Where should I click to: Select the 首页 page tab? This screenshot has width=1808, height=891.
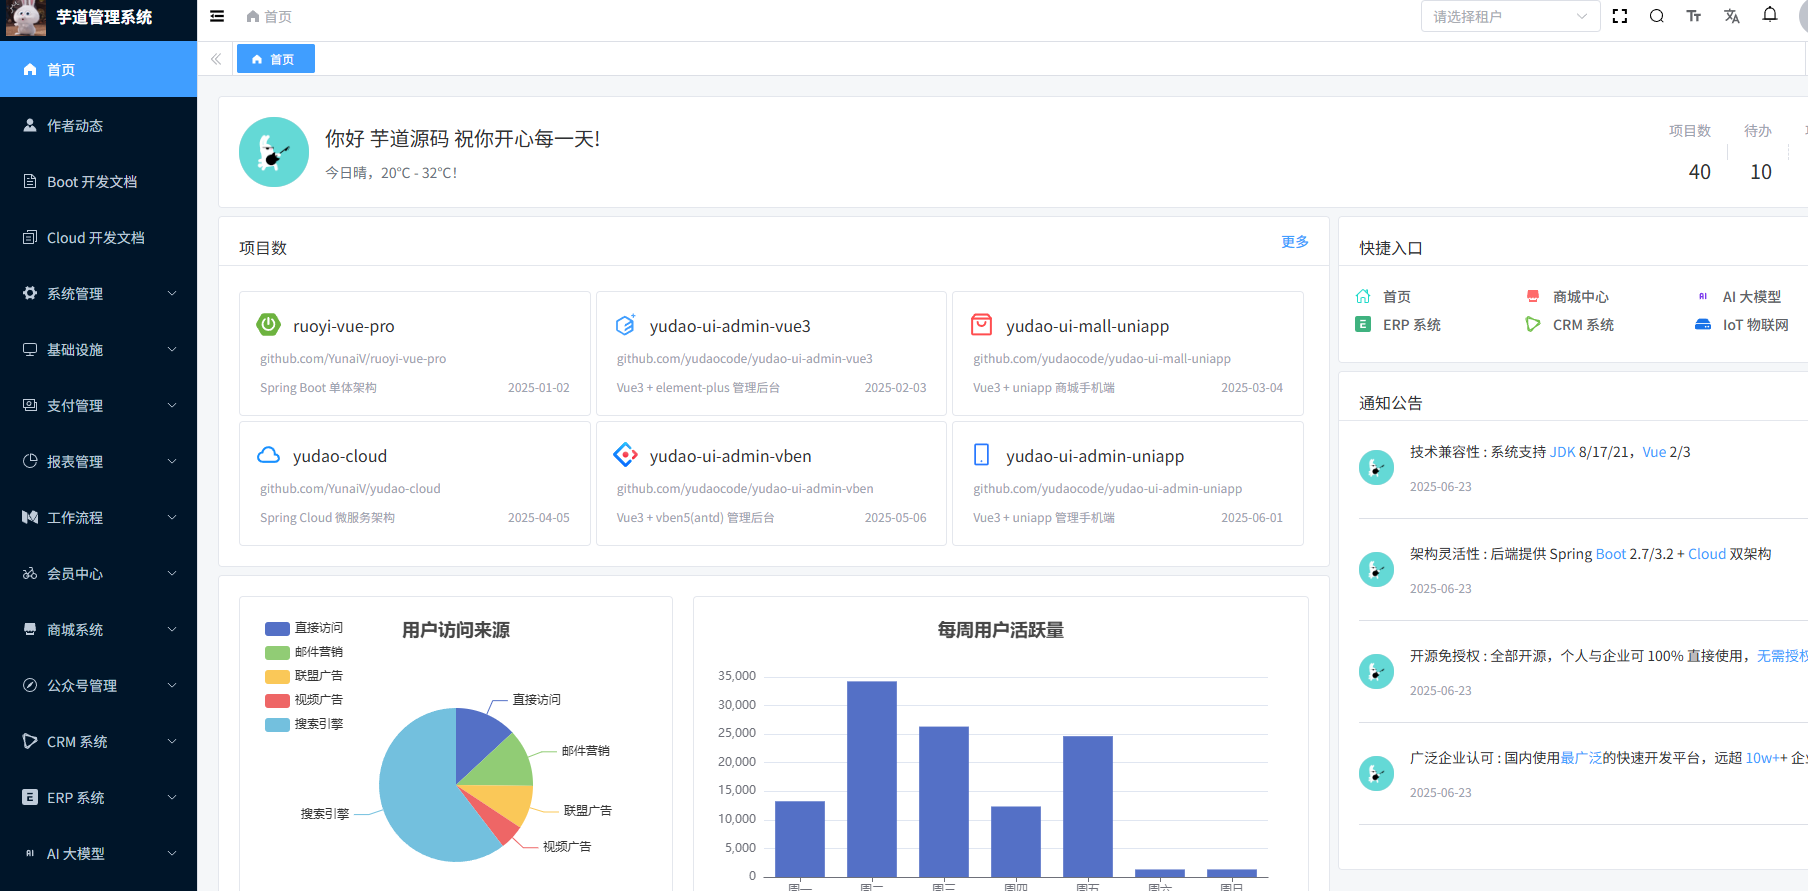coord(275,59)
